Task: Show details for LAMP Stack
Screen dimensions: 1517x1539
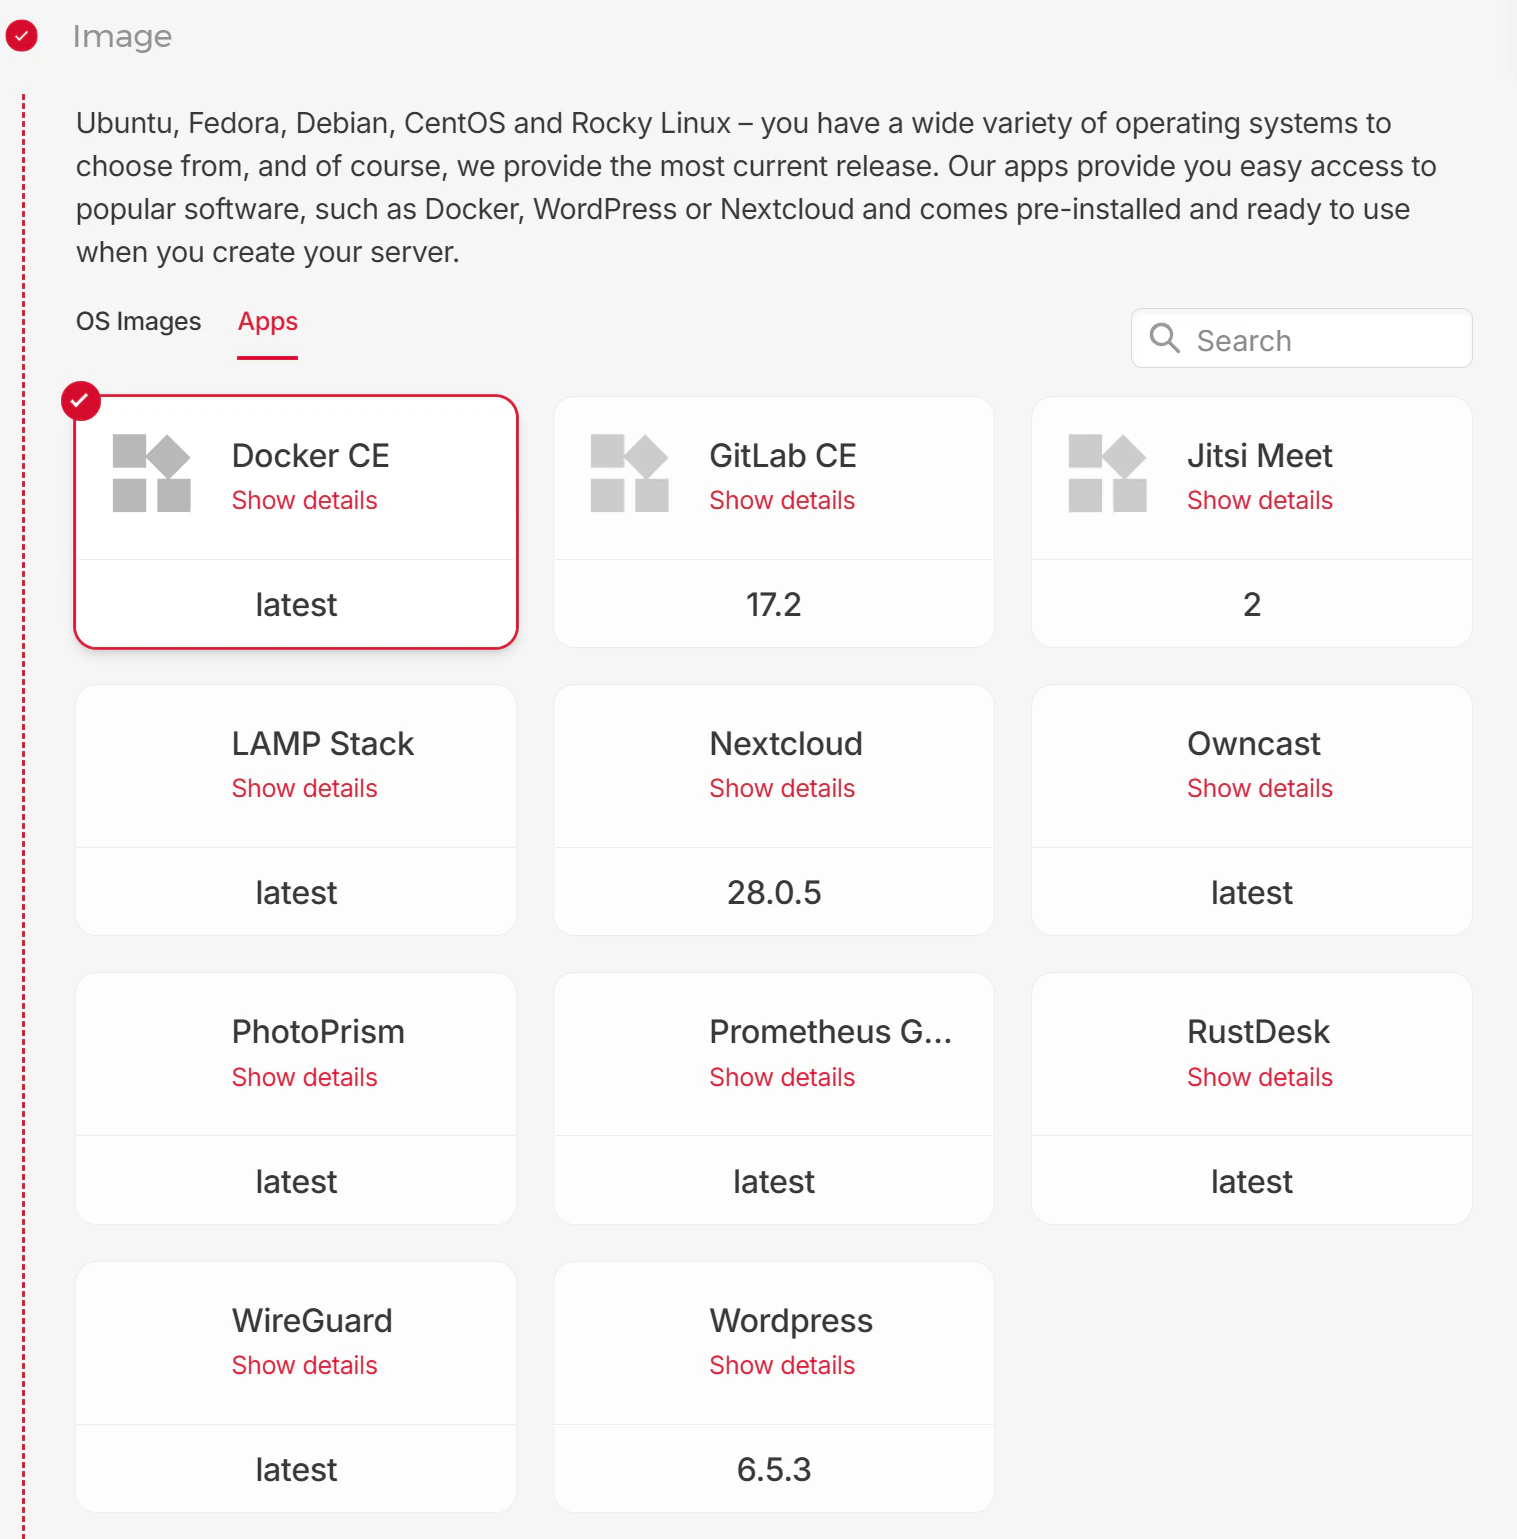Action: (304, 788)
